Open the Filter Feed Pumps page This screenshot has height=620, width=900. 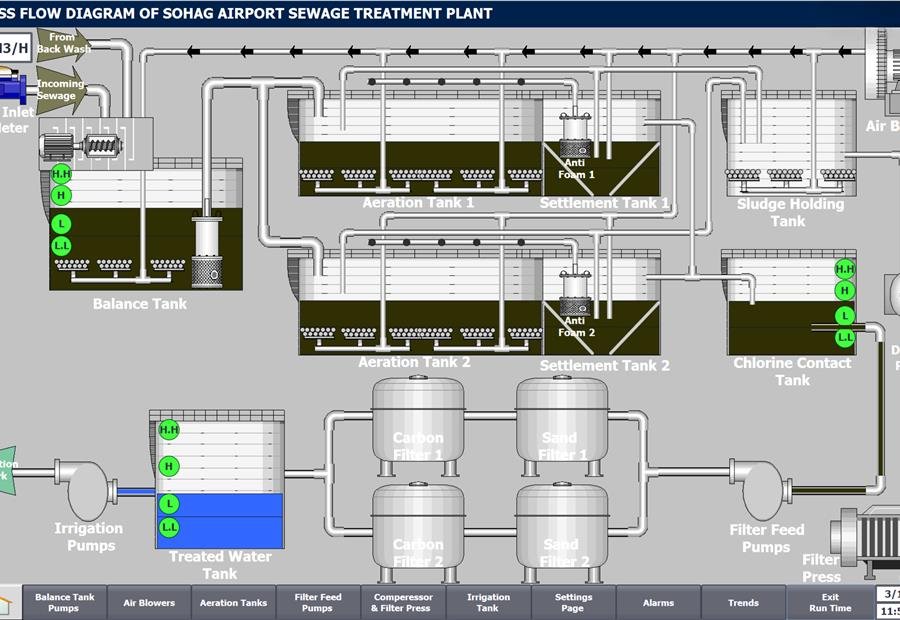(x=318, y=602)
